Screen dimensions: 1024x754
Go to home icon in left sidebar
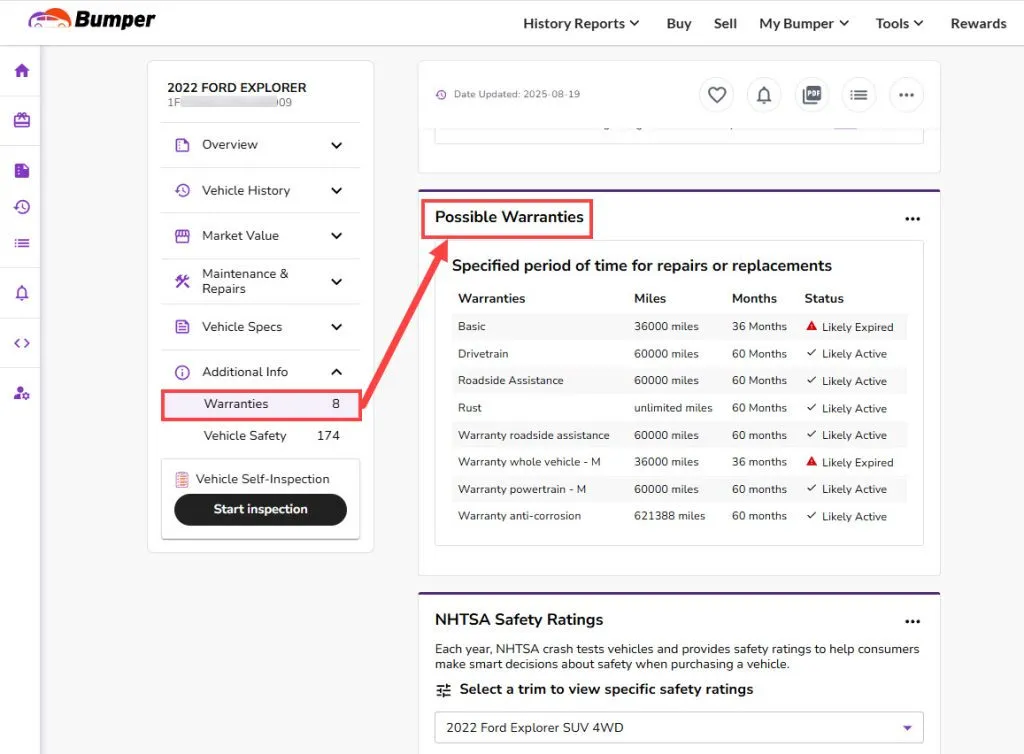(x=22, y=71)
